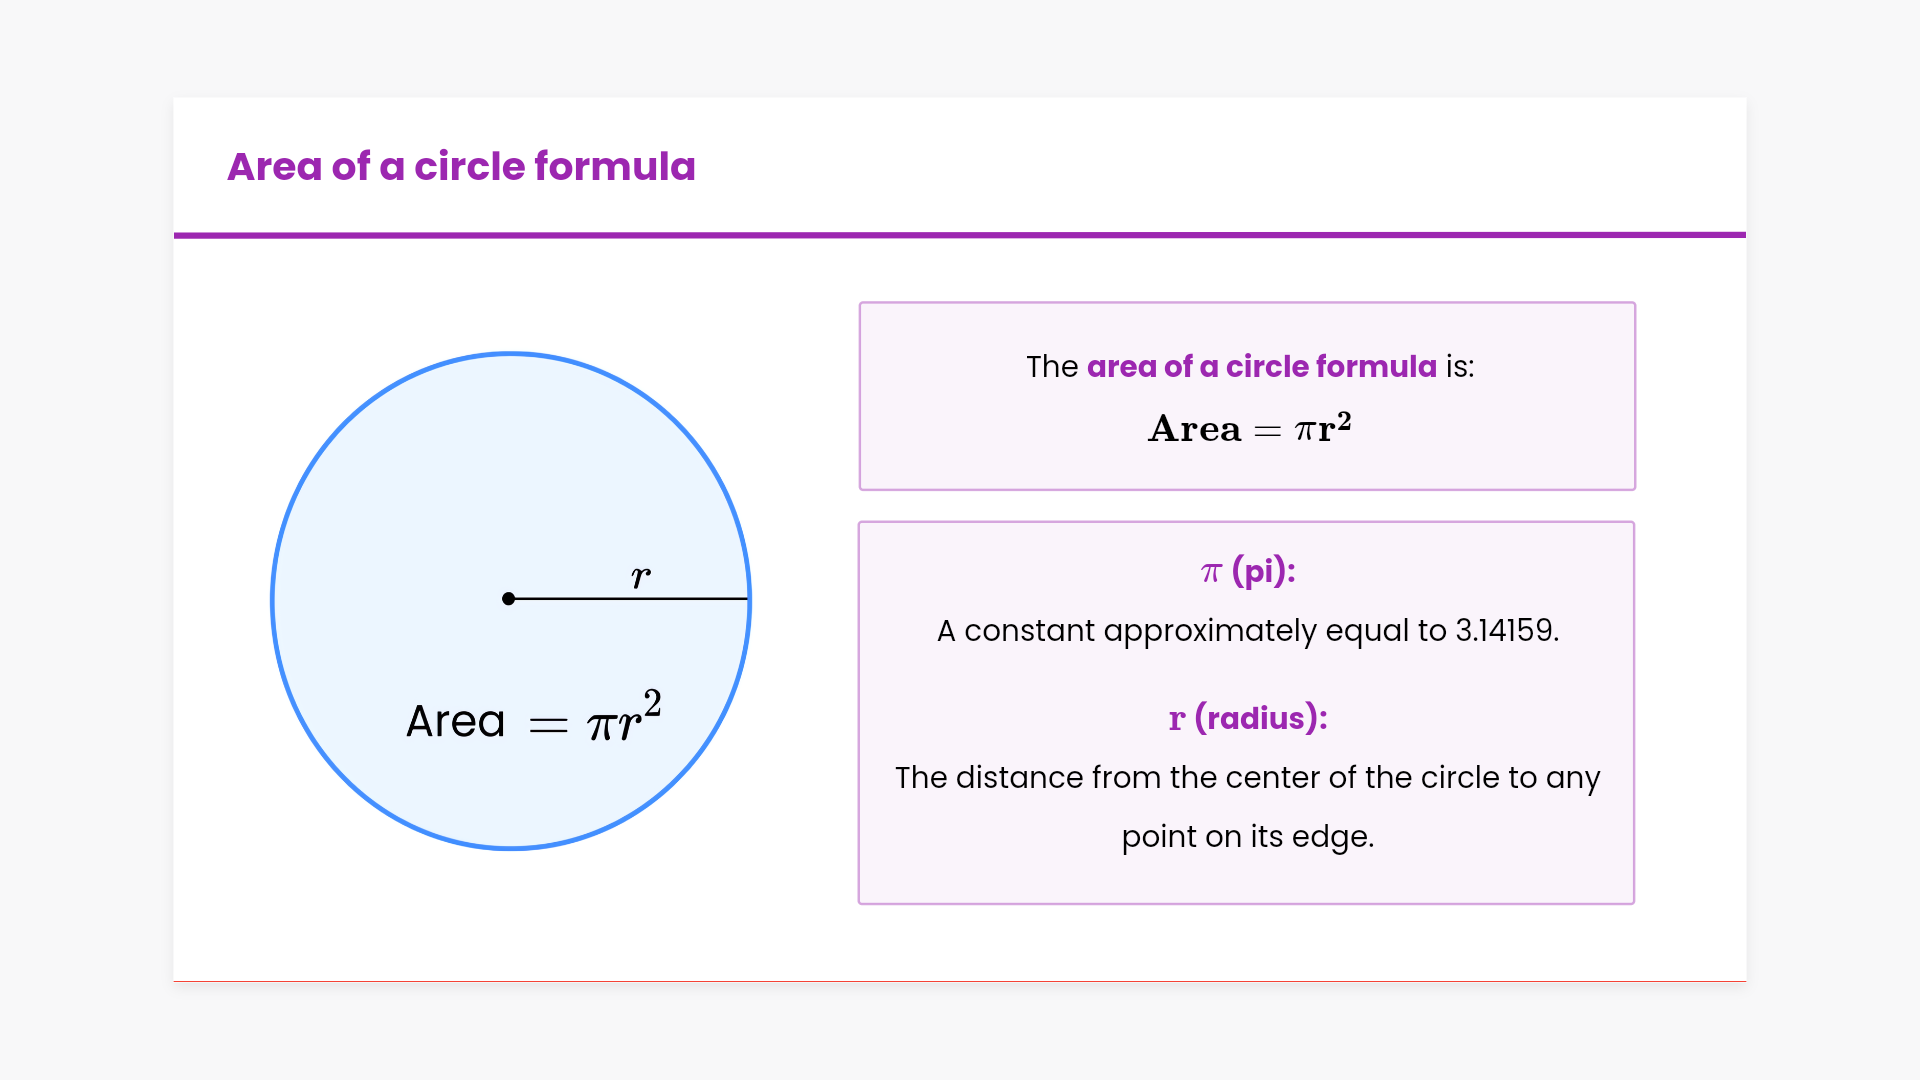
Task: Click the serif r in the radius heading
Action: [x=1177, y=719]
